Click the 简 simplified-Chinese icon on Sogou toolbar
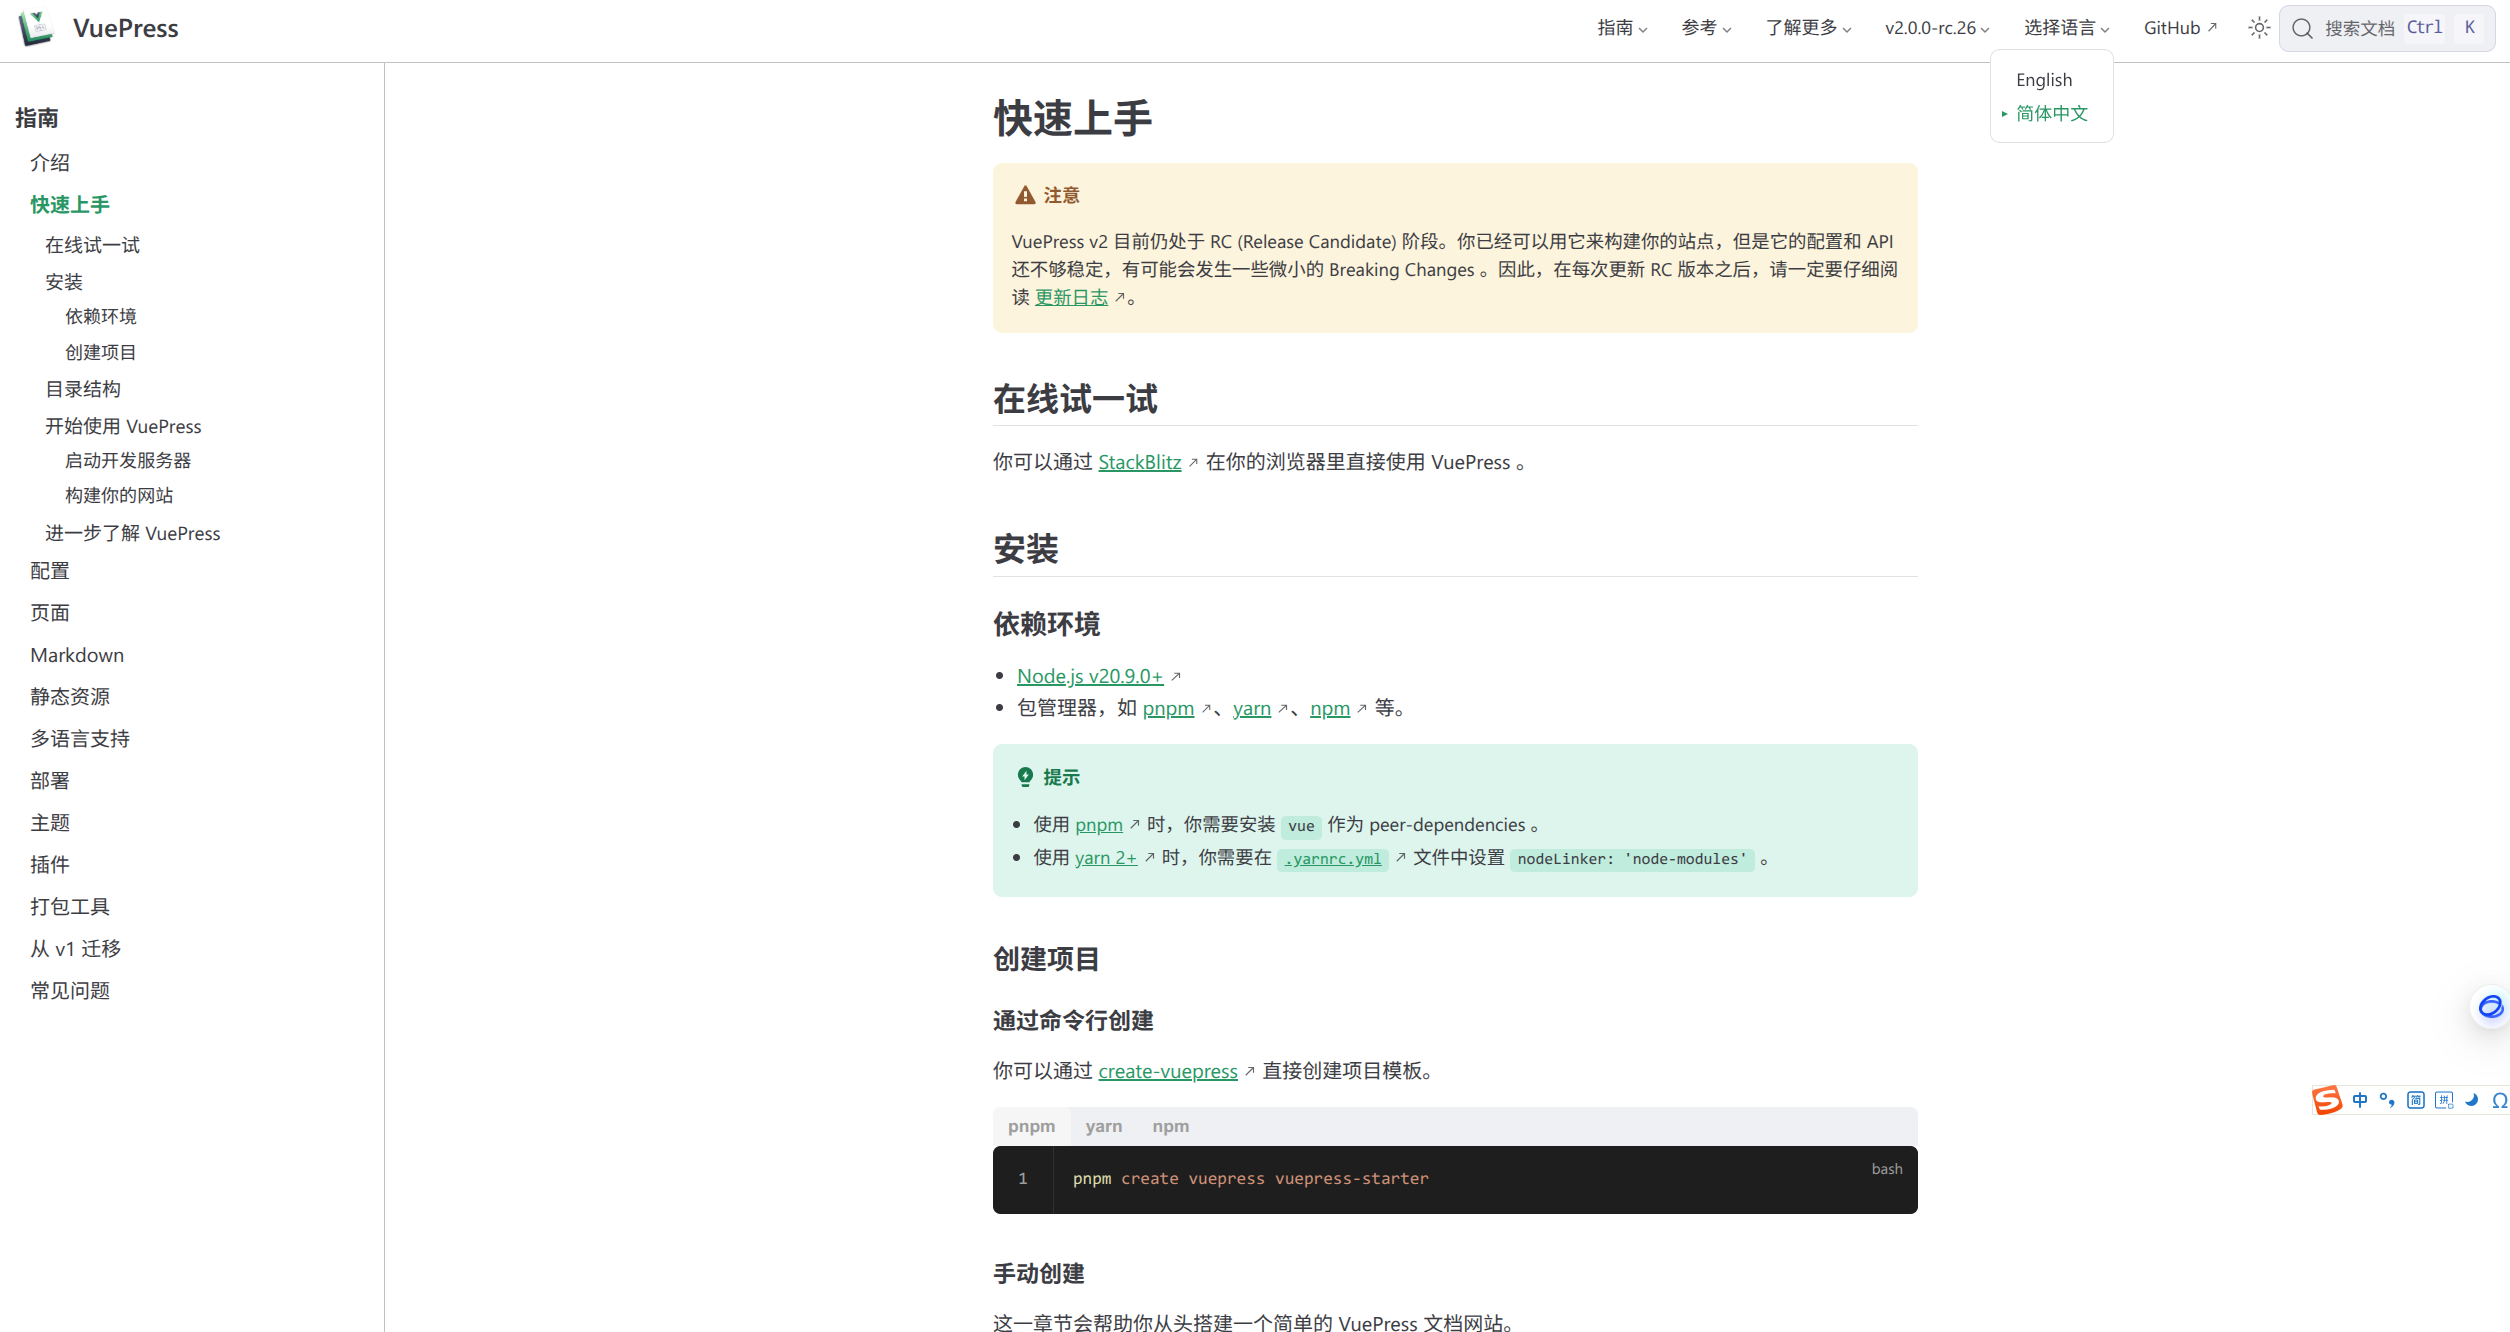Screen dimensions: 2510x1332 pyautogui.click(x=2416, y=1100)
